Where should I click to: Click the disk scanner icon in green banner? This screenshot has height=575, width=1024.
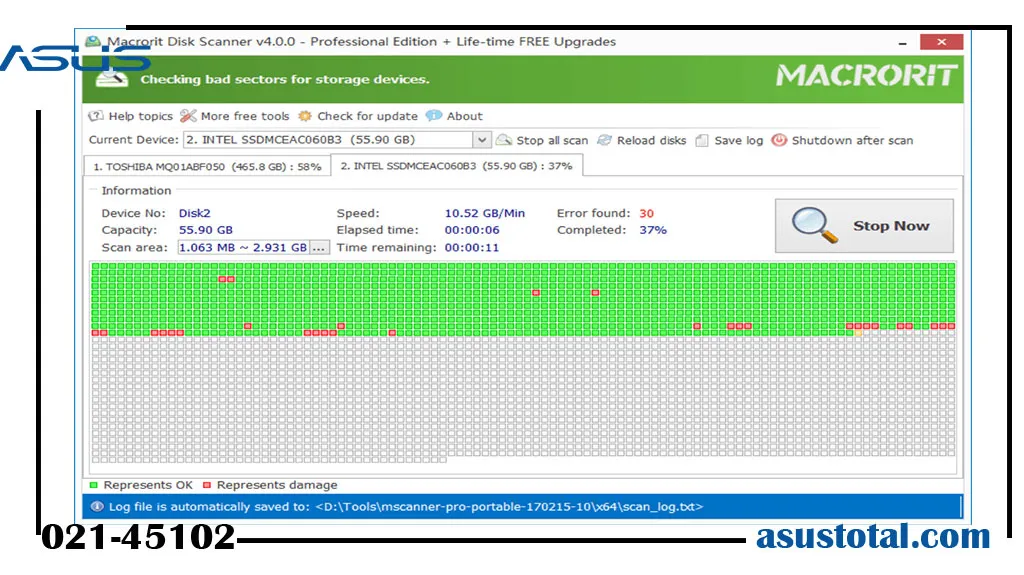point(112,78)
